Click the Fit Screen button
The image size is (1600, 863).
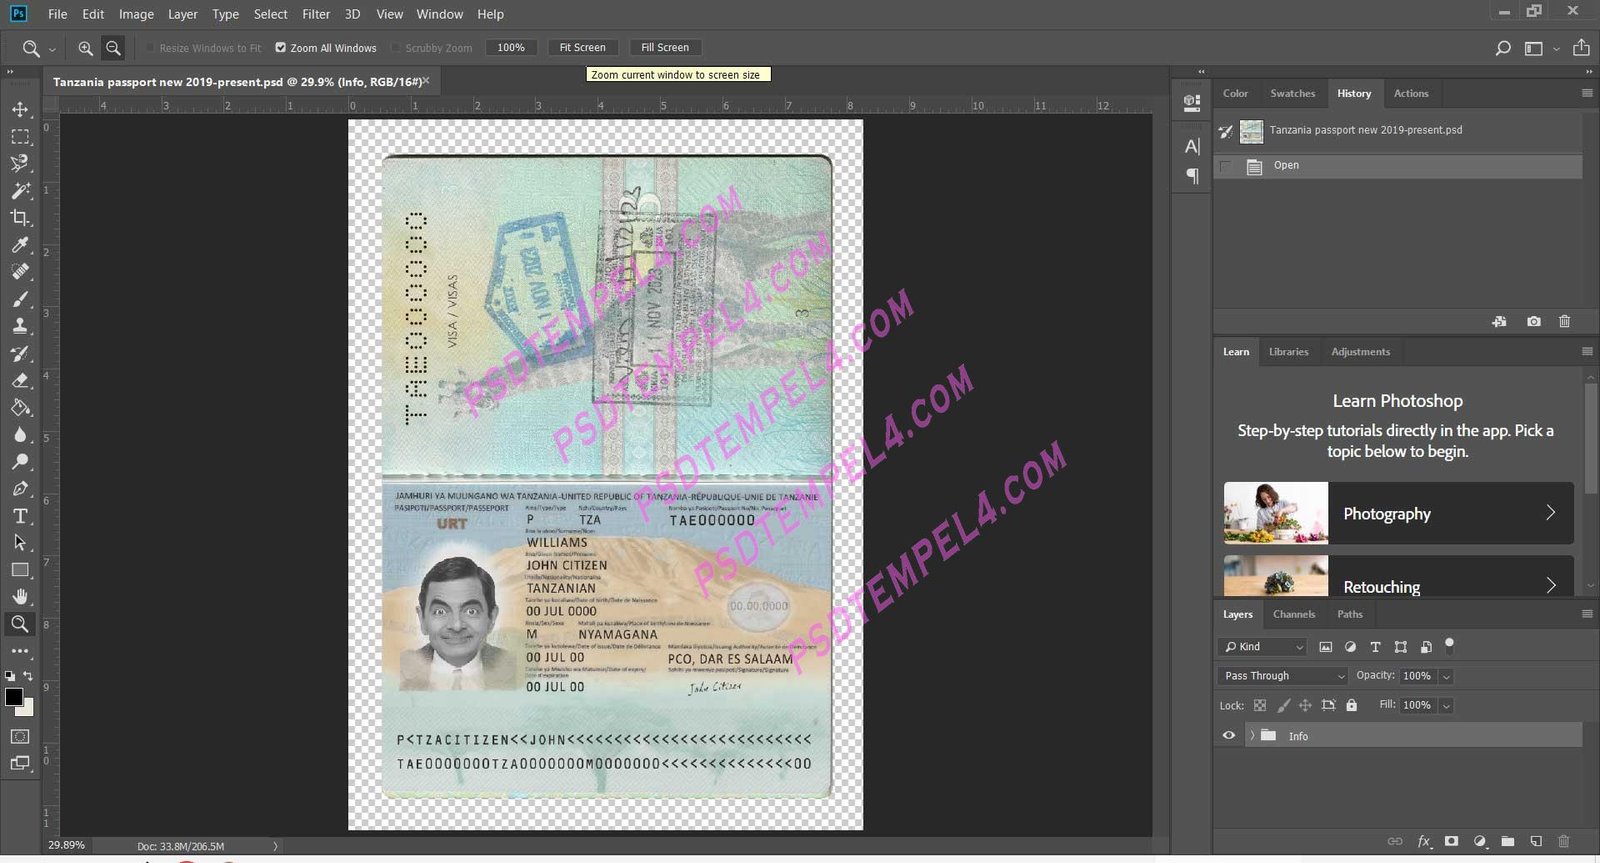[582, 48]
